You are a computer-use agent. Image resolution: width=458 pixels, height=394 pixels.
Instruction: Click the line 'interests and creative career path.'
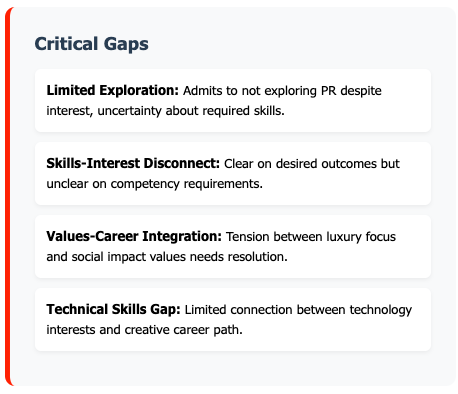pos(144,330)
